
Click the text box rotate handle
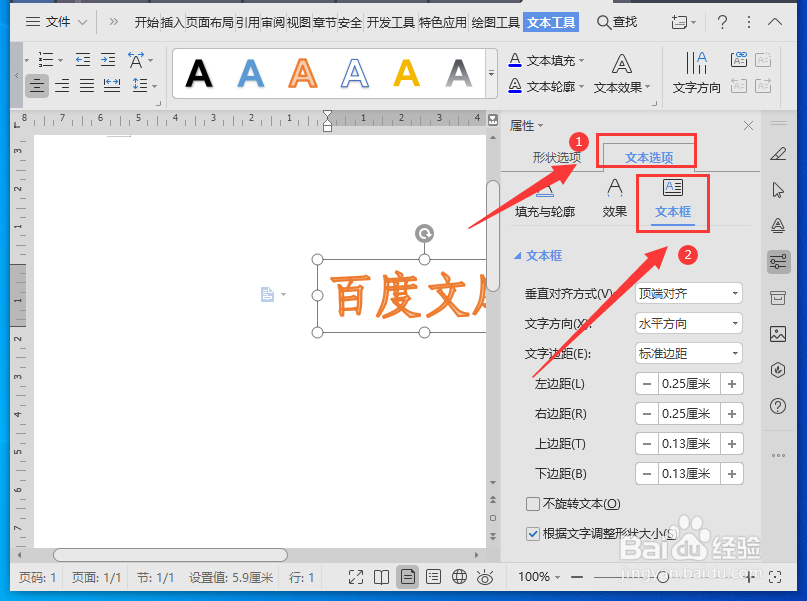[x=424, y=234]
